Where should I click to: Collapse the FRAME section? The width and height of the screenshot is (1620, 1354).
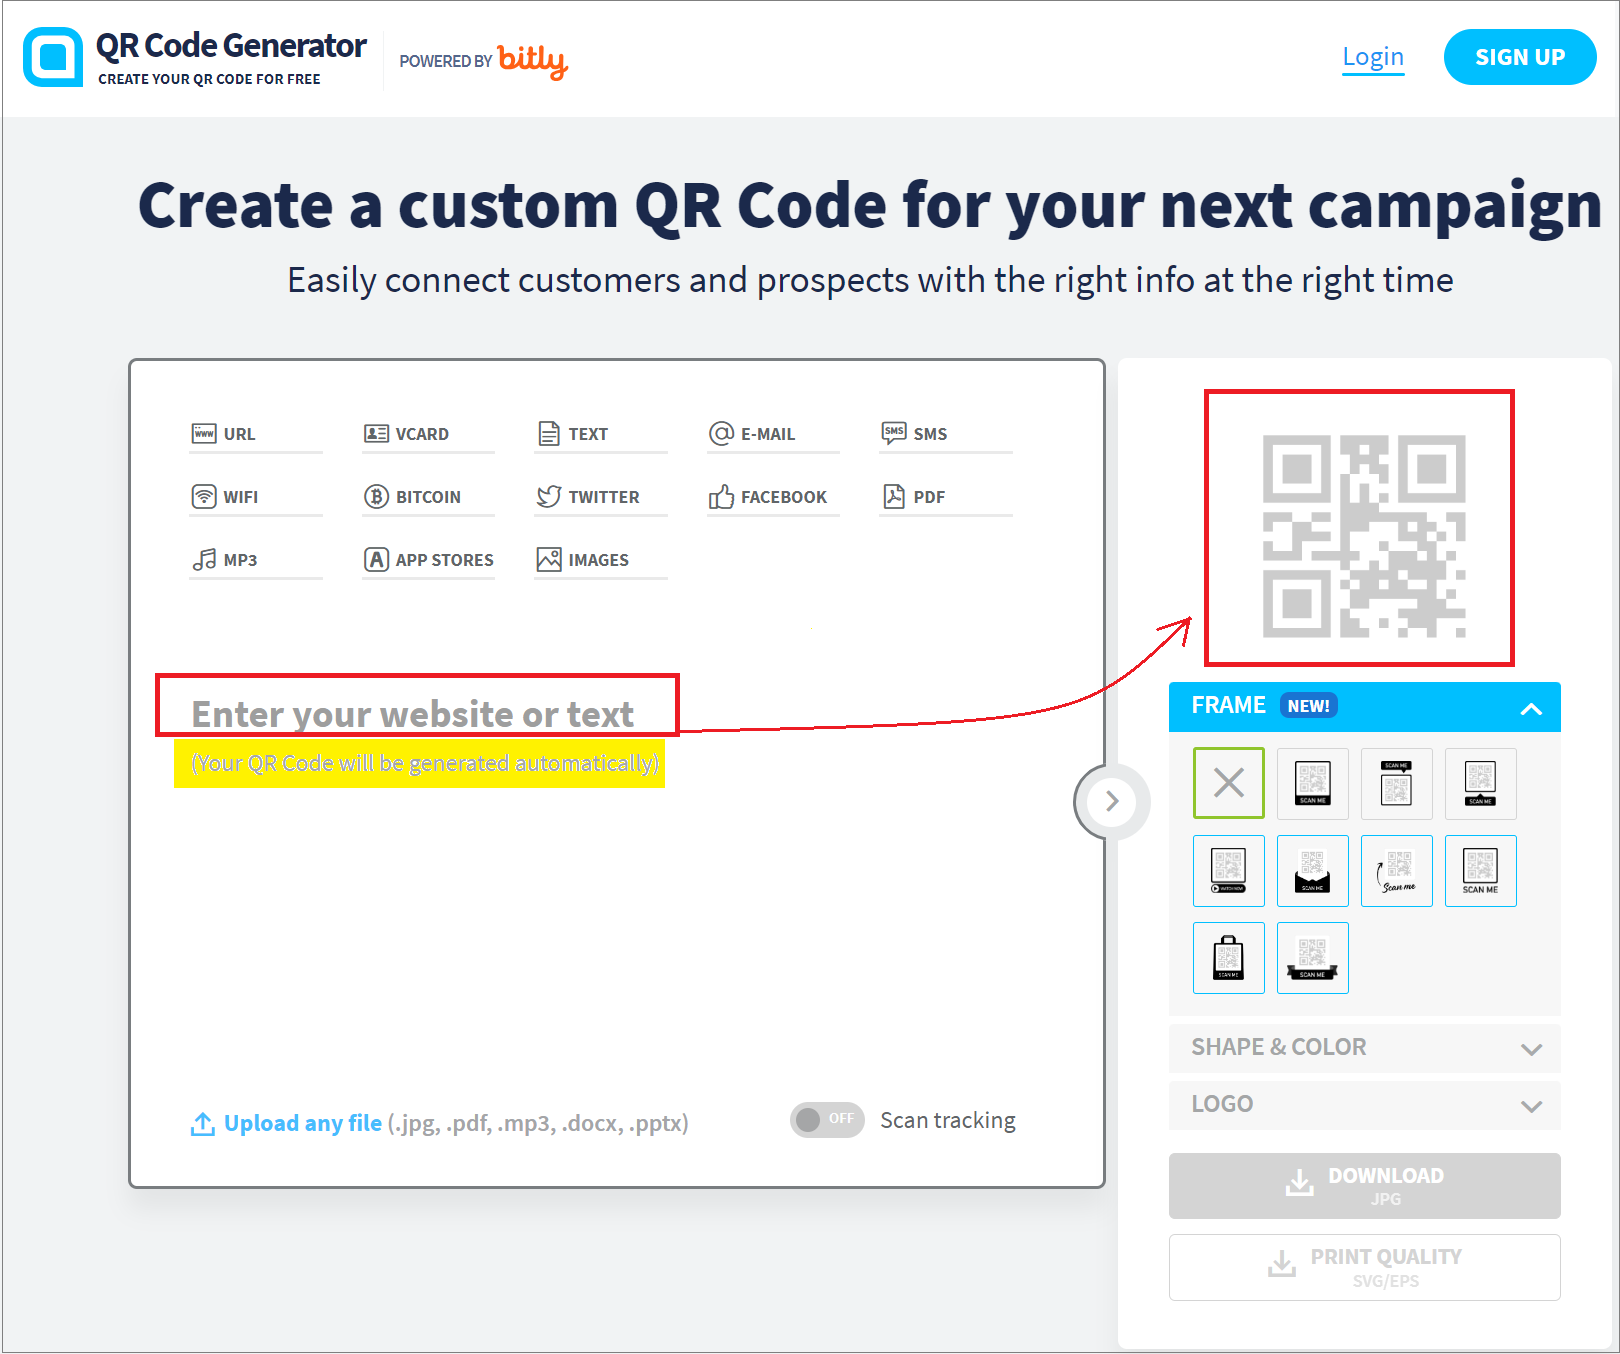(x=1530, y=708)
